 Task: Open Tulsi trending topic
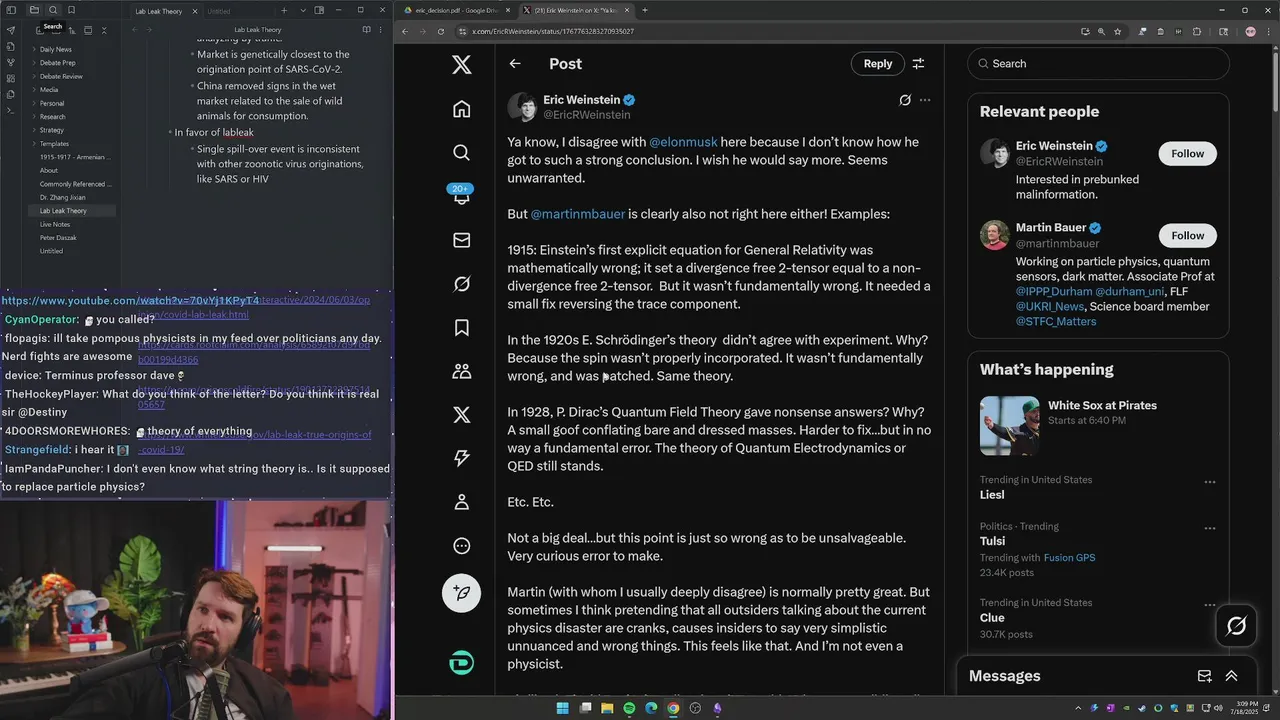click(992, 541)
